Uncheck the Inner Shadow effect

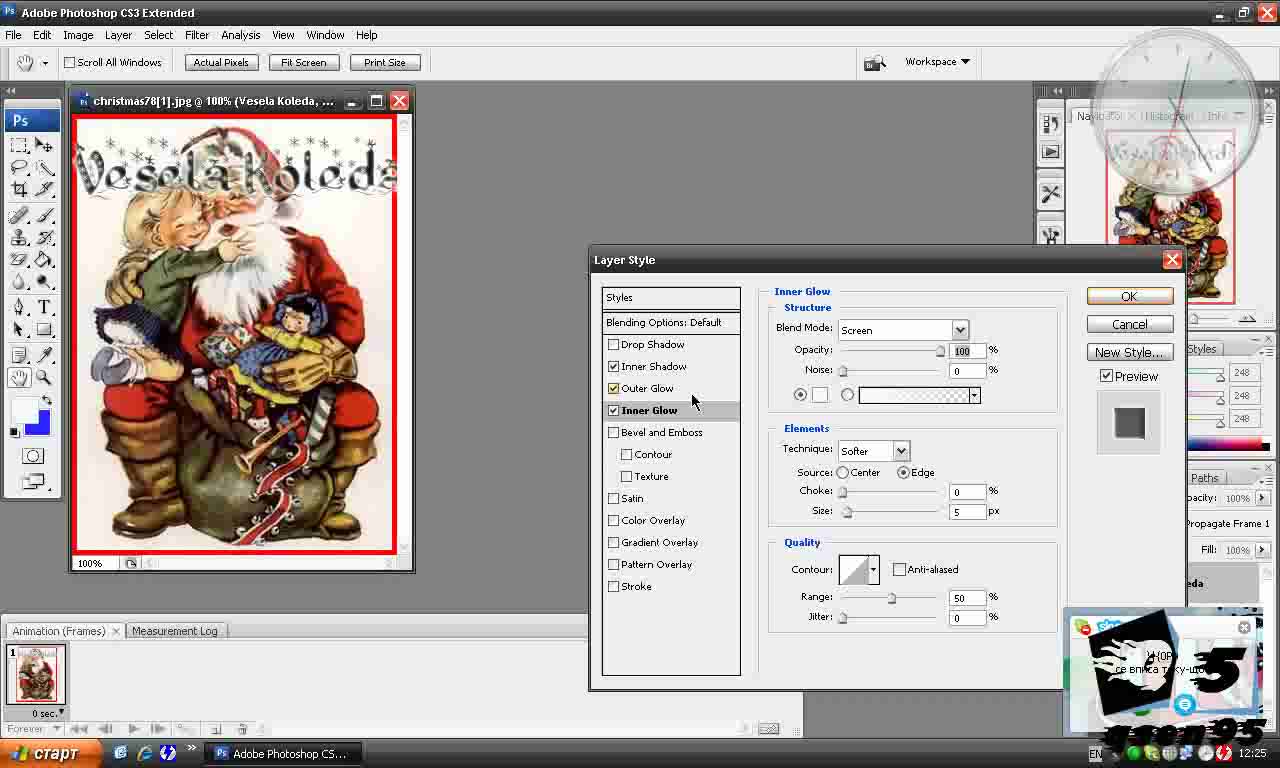[x=613, y=367]
